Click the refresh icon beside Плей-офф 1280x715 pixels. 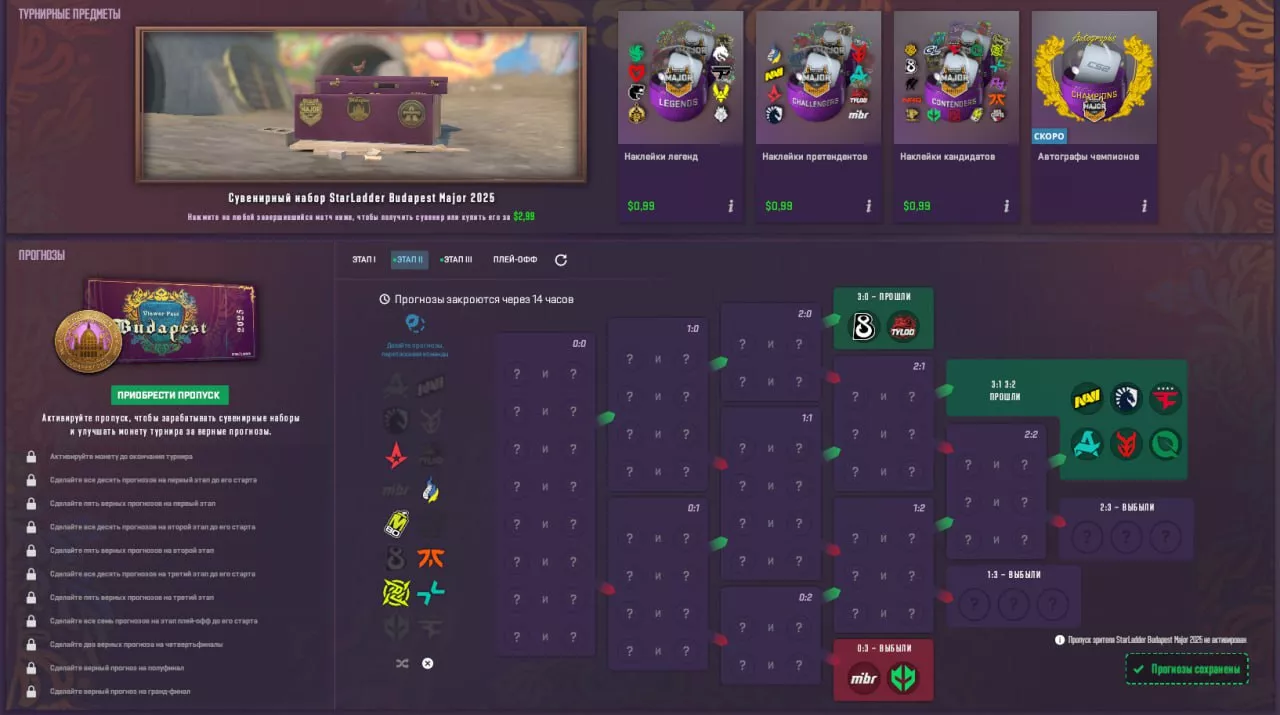coord(561,260)
